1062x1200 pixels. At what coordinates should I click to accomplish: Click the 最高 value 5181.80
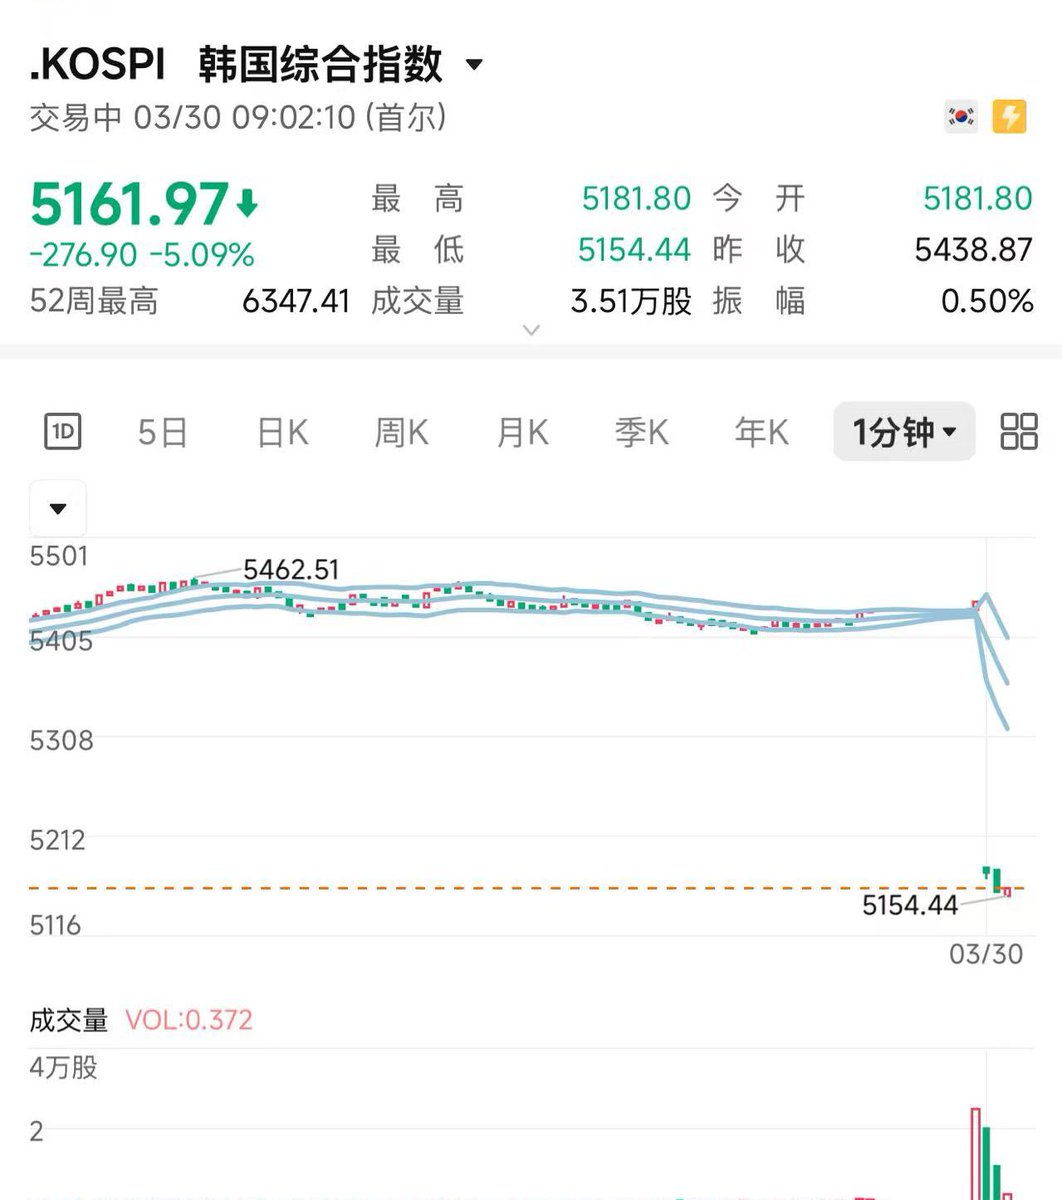coord(636,198)
